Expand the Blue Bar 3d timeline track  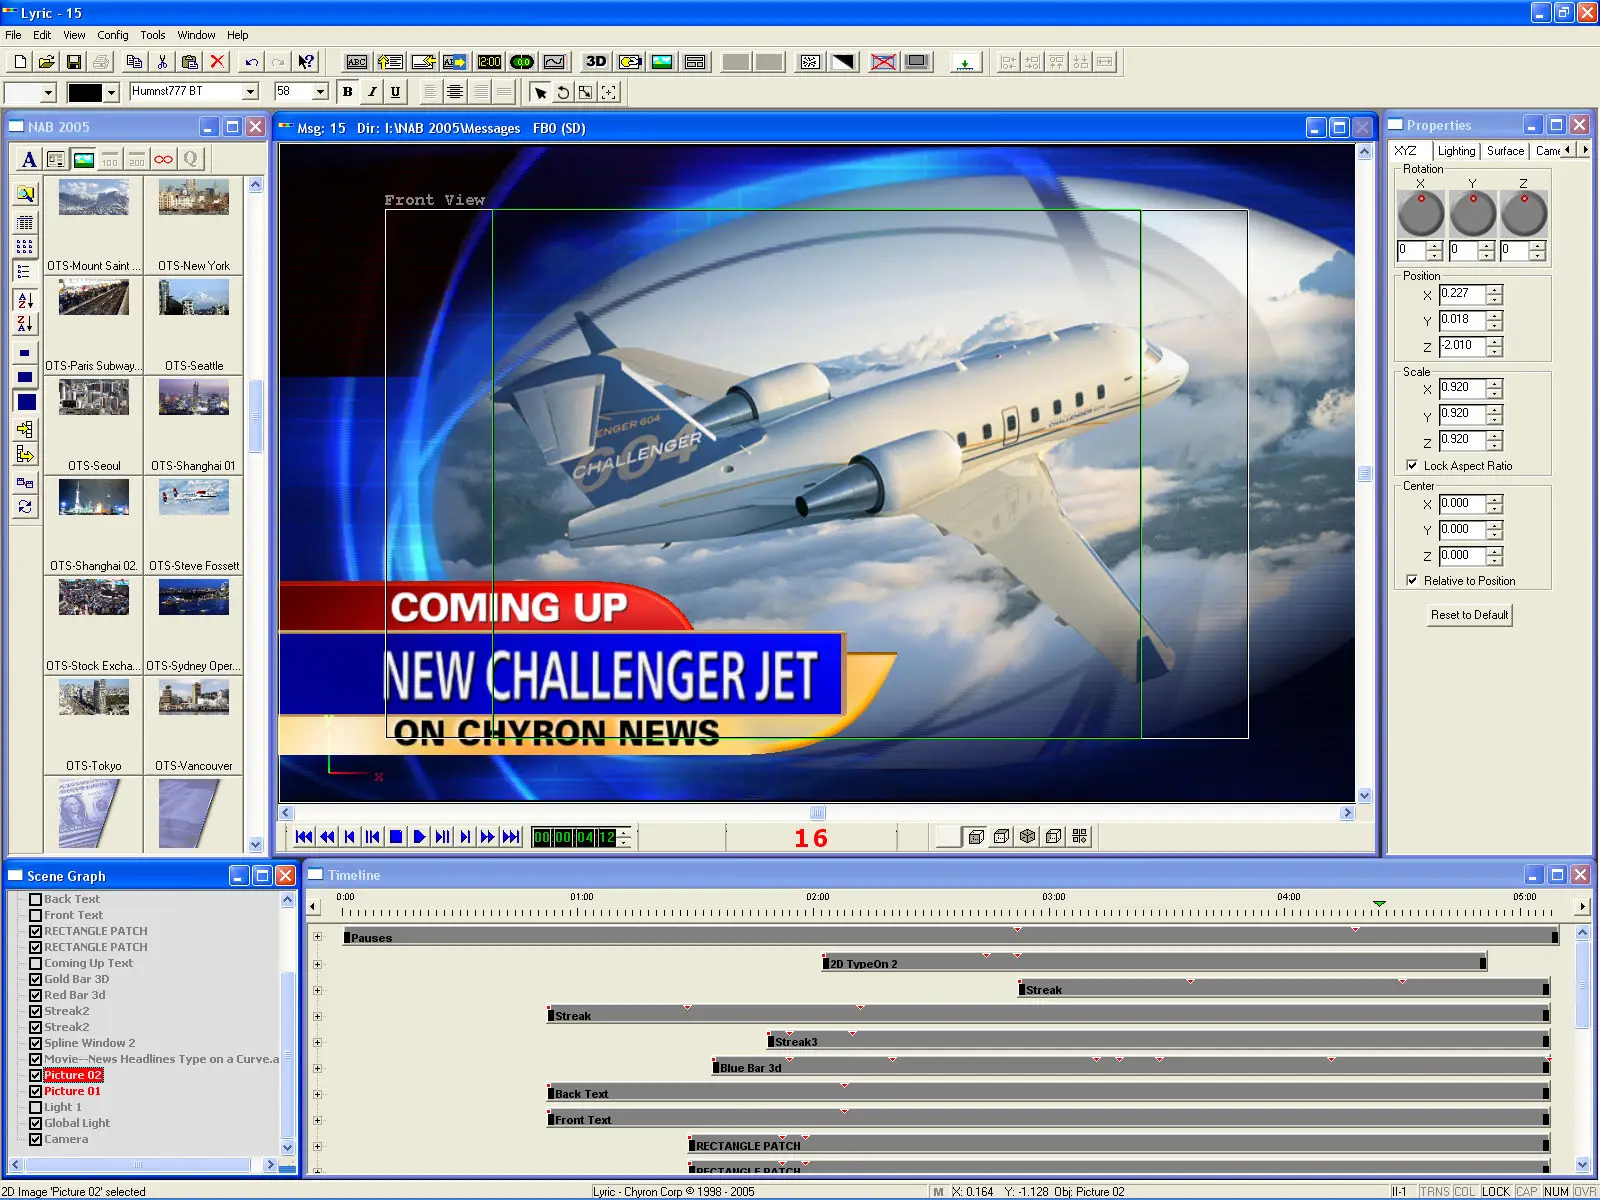(x=318, y=1068)
